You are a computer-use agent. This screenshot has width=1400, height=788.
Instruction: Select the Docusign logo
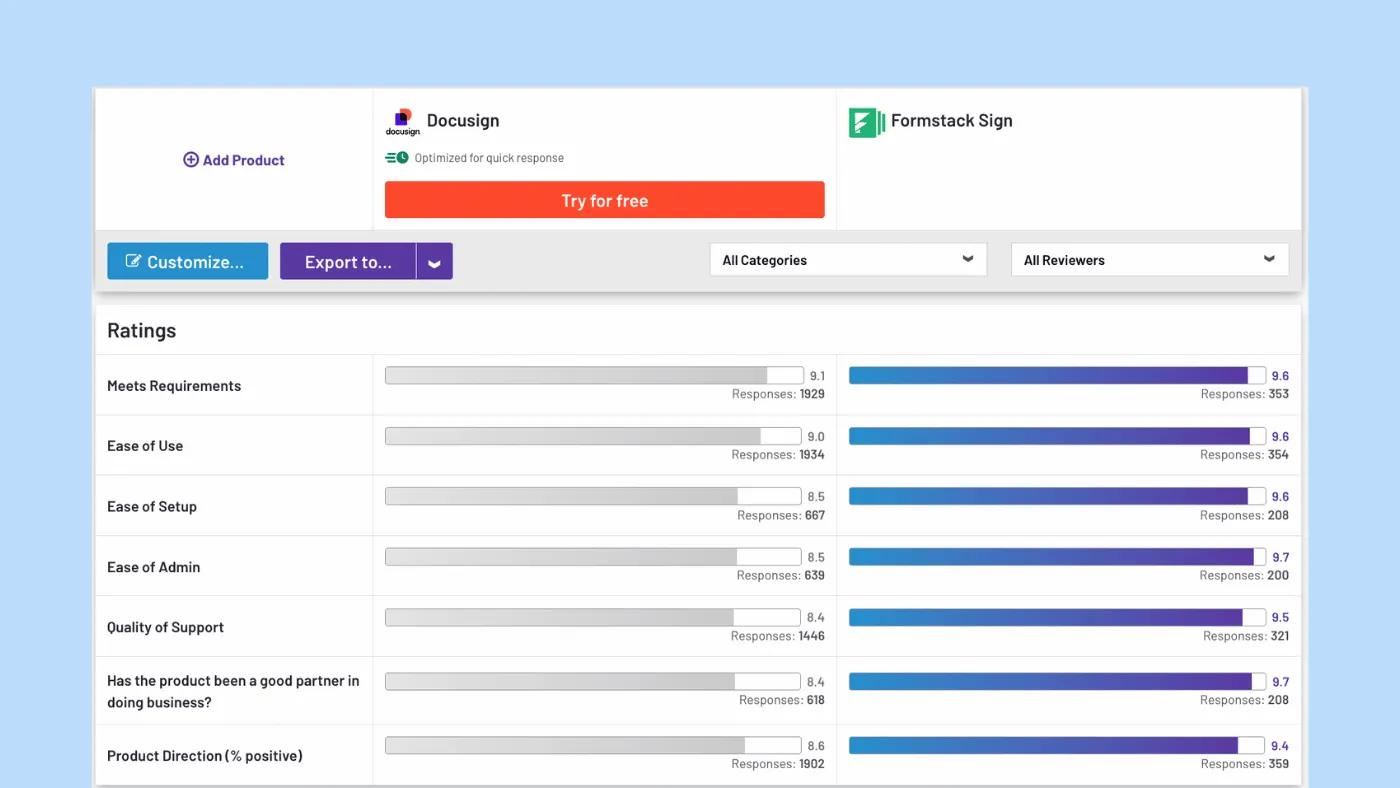(402, 120)
